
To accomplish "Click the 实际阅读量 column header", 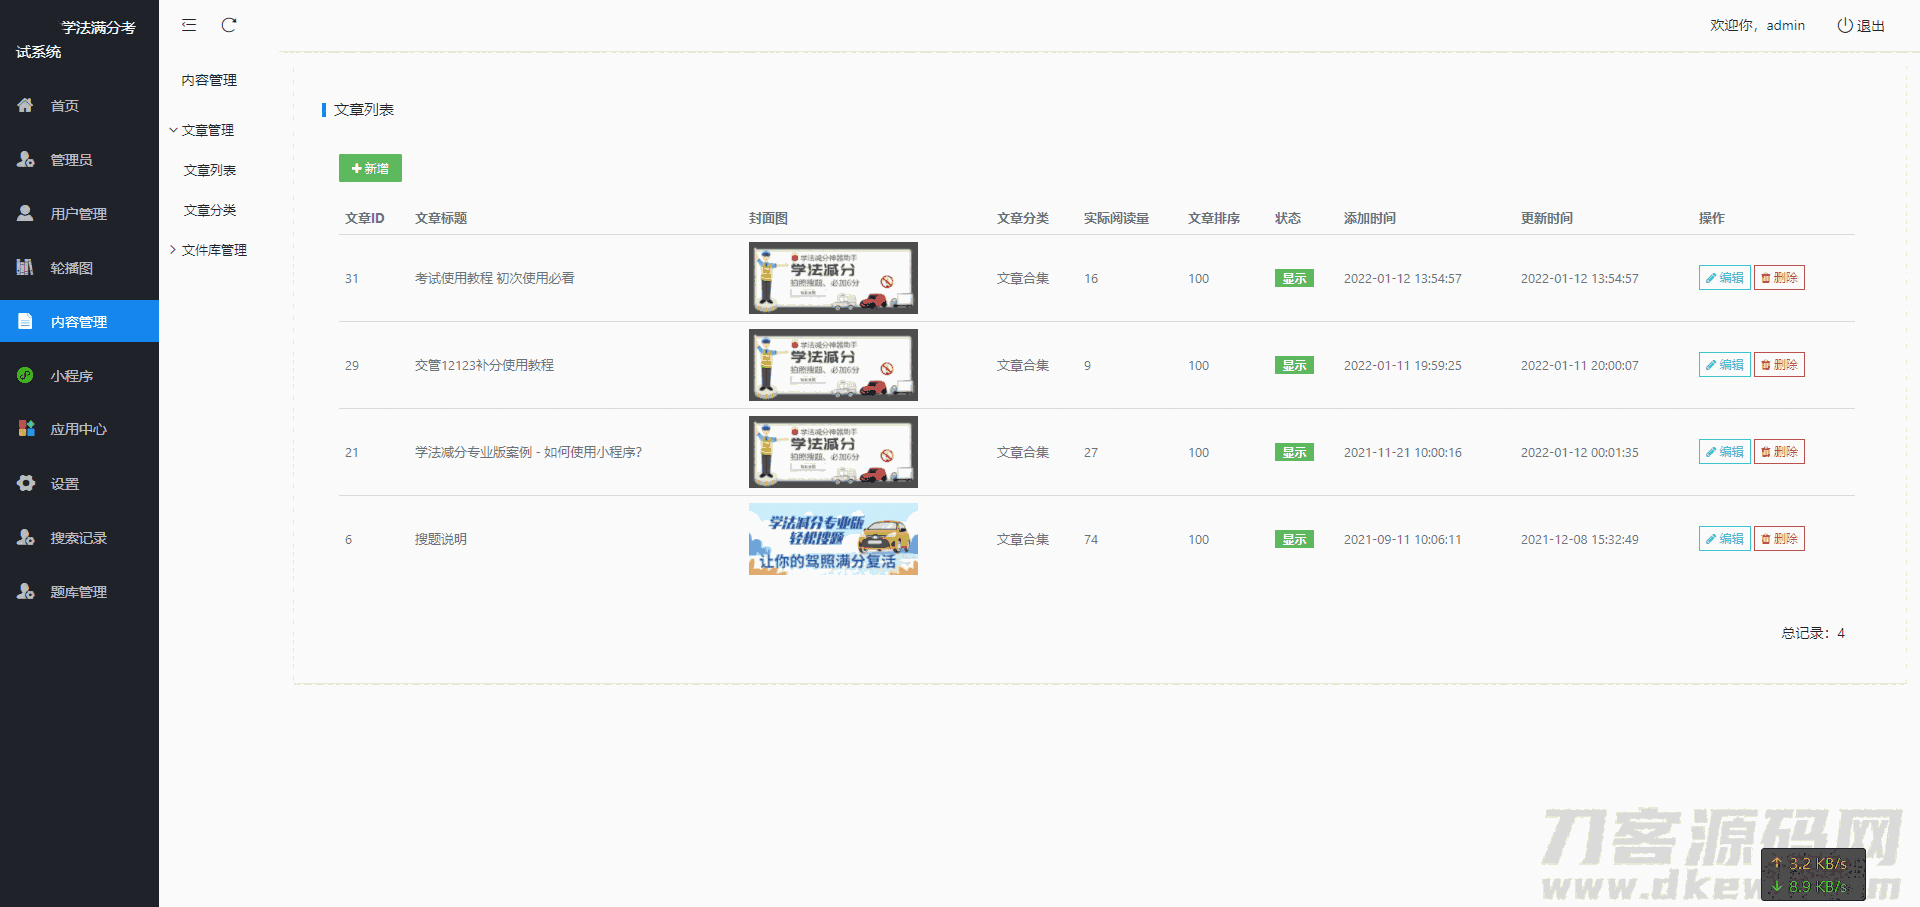I will coord(1116,218).
